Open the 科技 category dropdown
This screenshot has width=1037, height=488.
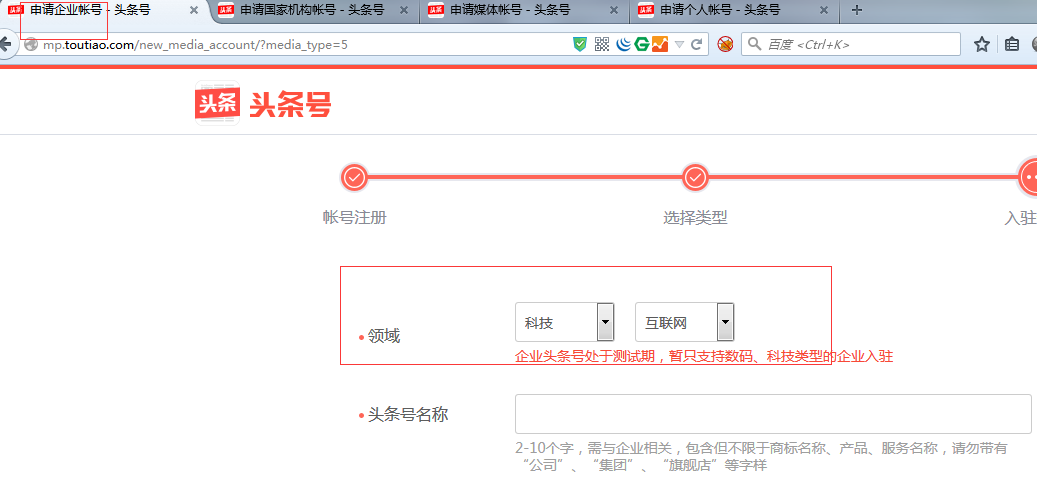[x=564, y=323]
